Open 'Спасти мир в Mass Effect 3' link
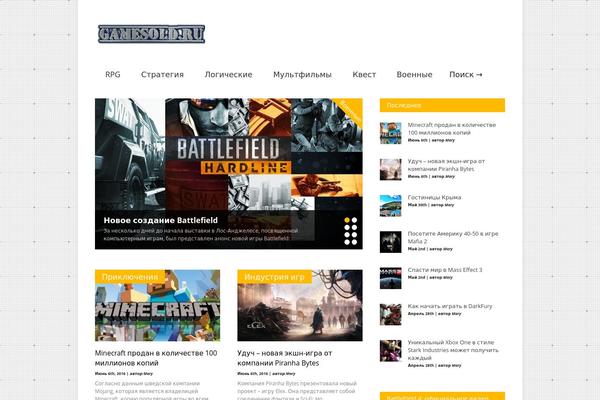Image resolution: width=600 pixels, height=400 pixels. click(x=445, y=270)
